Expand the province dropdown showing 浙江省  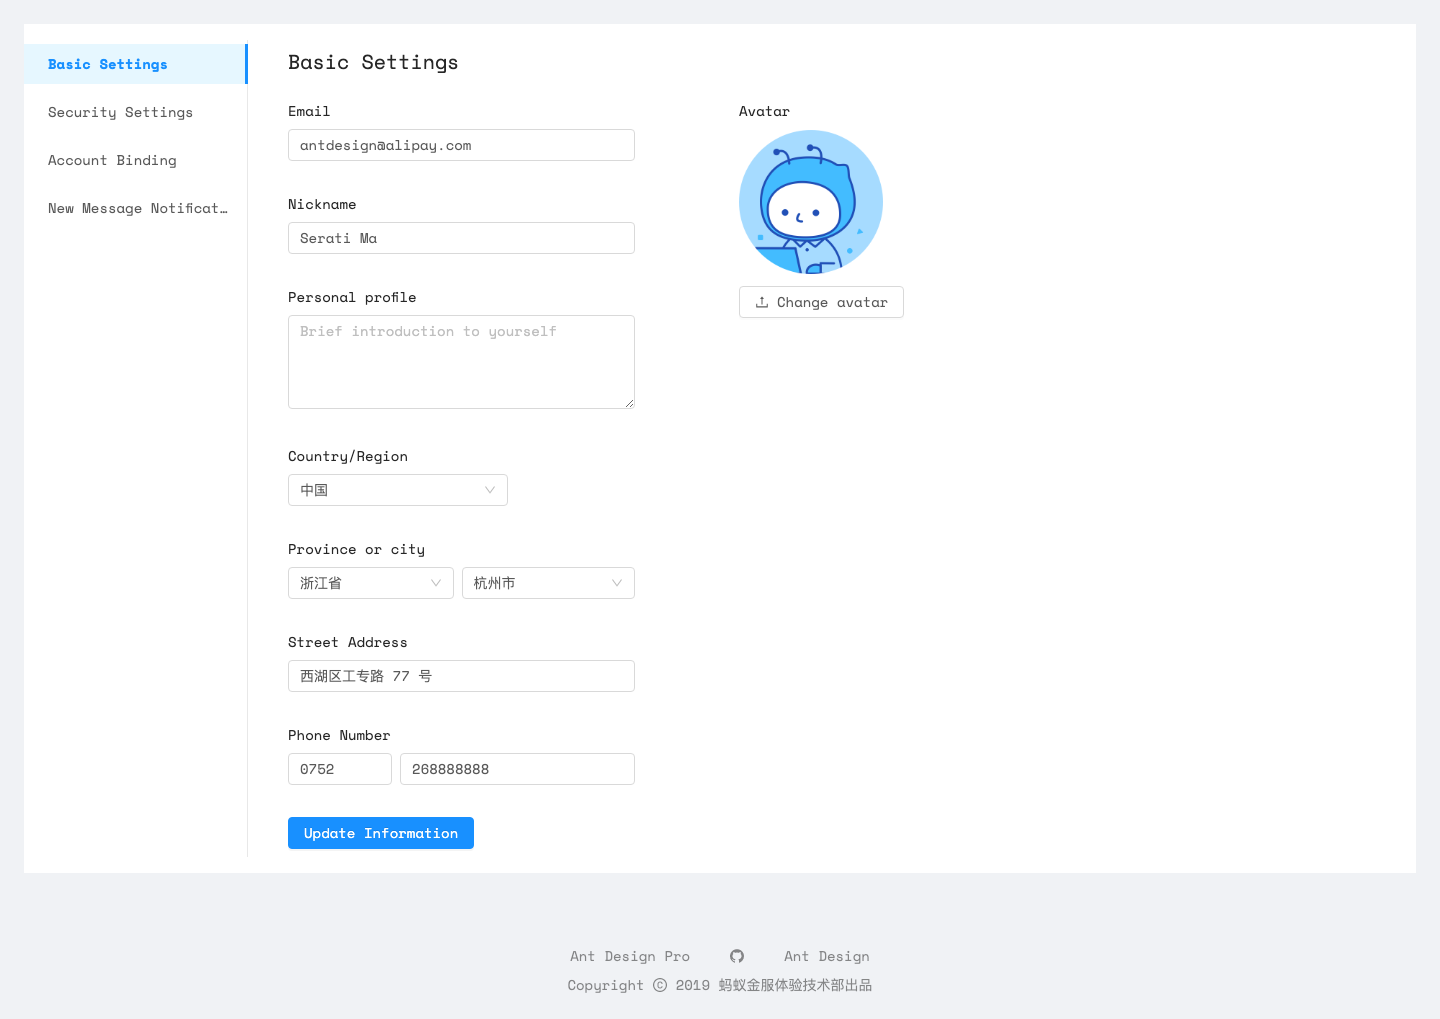pyautogui.click(x=371, y=583)
